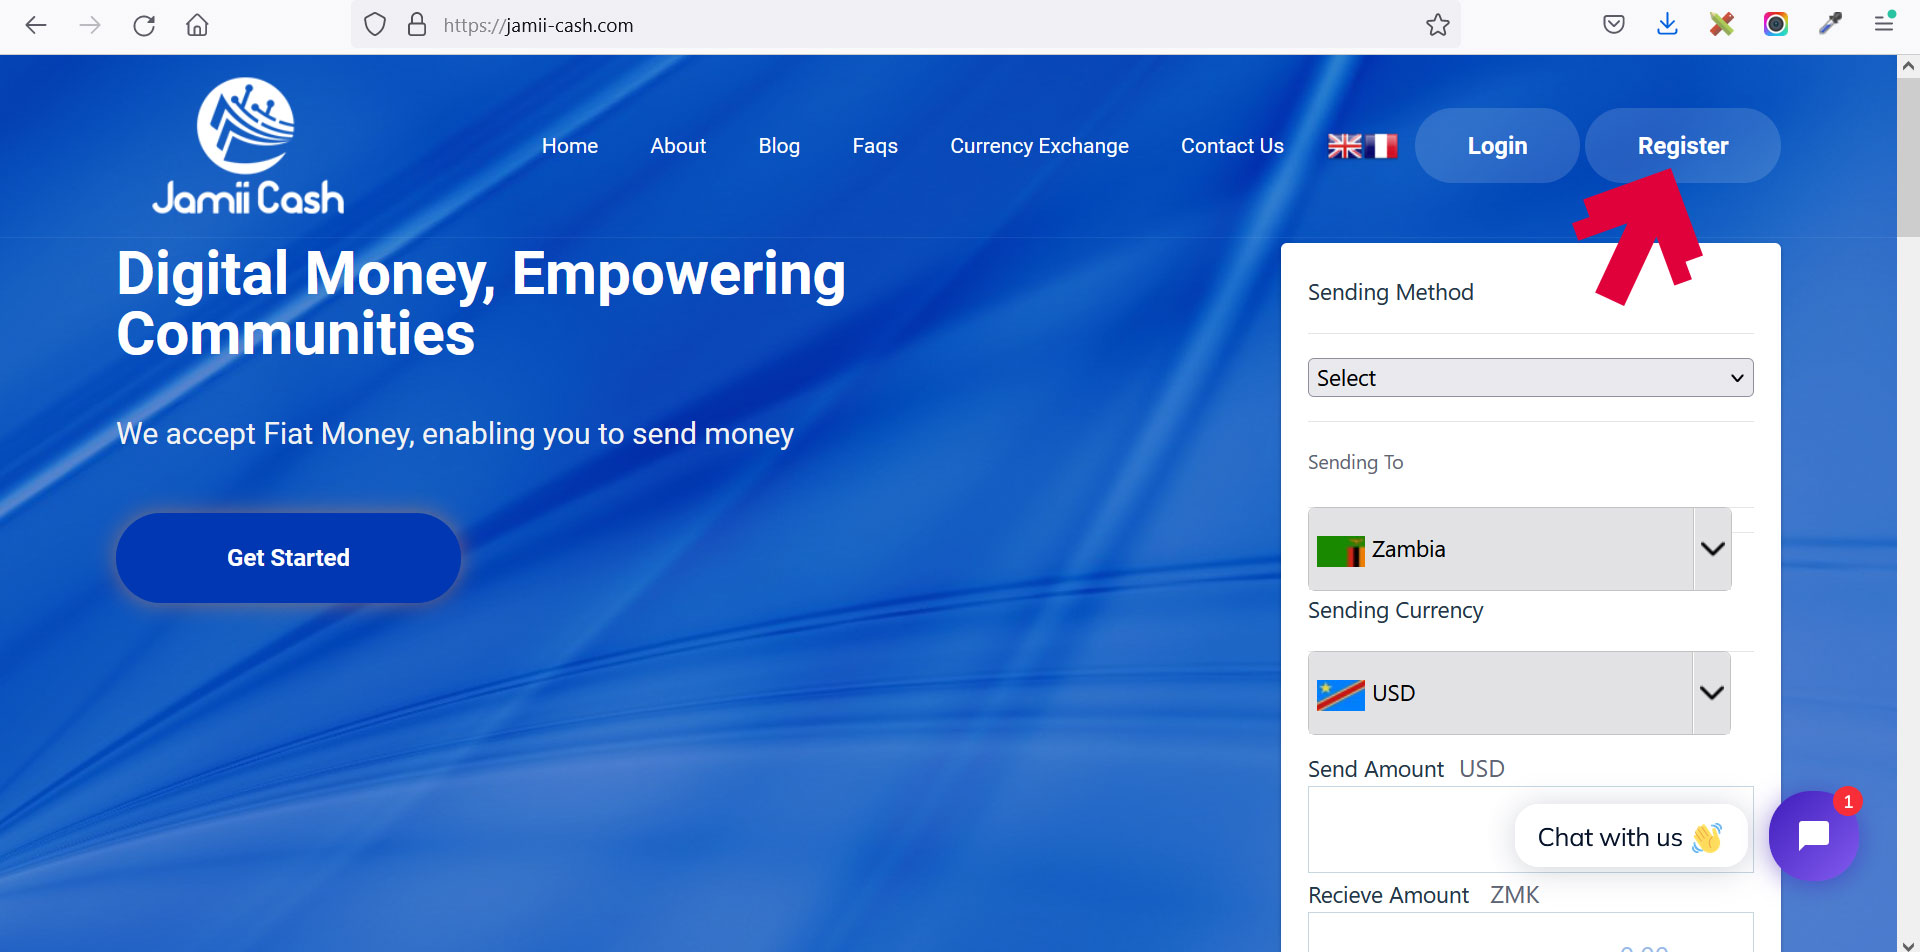Viewport: 1920px width, 952px height.
Task: Expand the USD sending currency dropdown
Action: pos(1711,693)
